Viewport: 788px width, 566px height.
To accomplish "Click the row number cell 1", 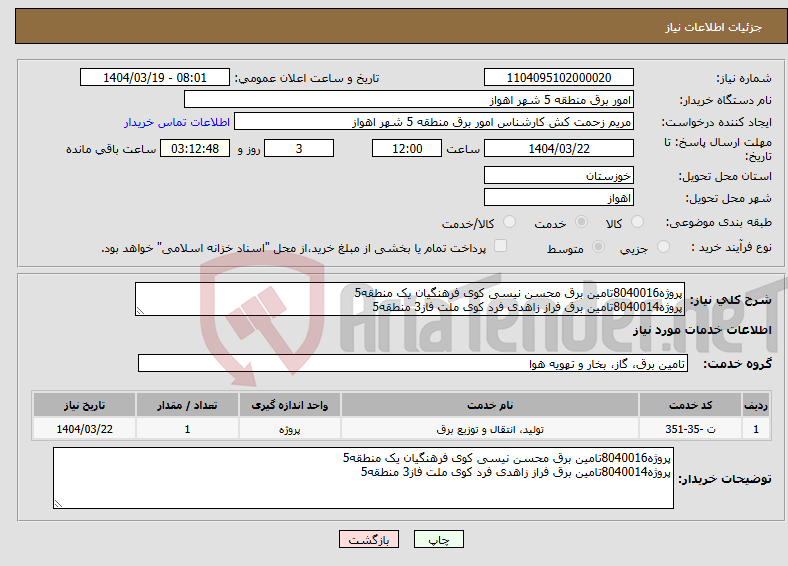I will (x=756, y=429).
